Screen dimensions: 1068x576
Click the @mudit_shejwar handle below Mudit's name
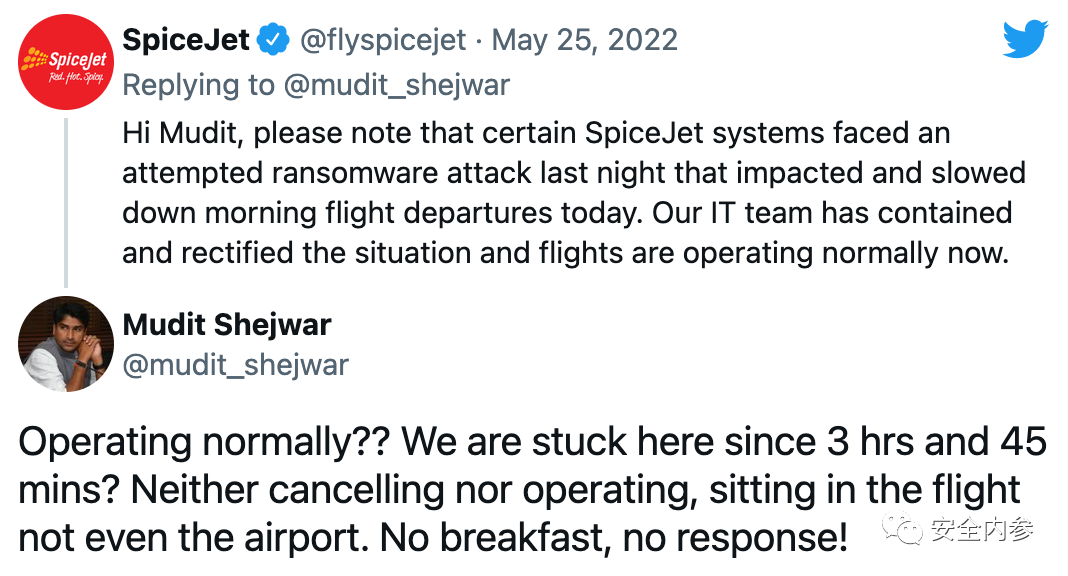pos(235,365)
